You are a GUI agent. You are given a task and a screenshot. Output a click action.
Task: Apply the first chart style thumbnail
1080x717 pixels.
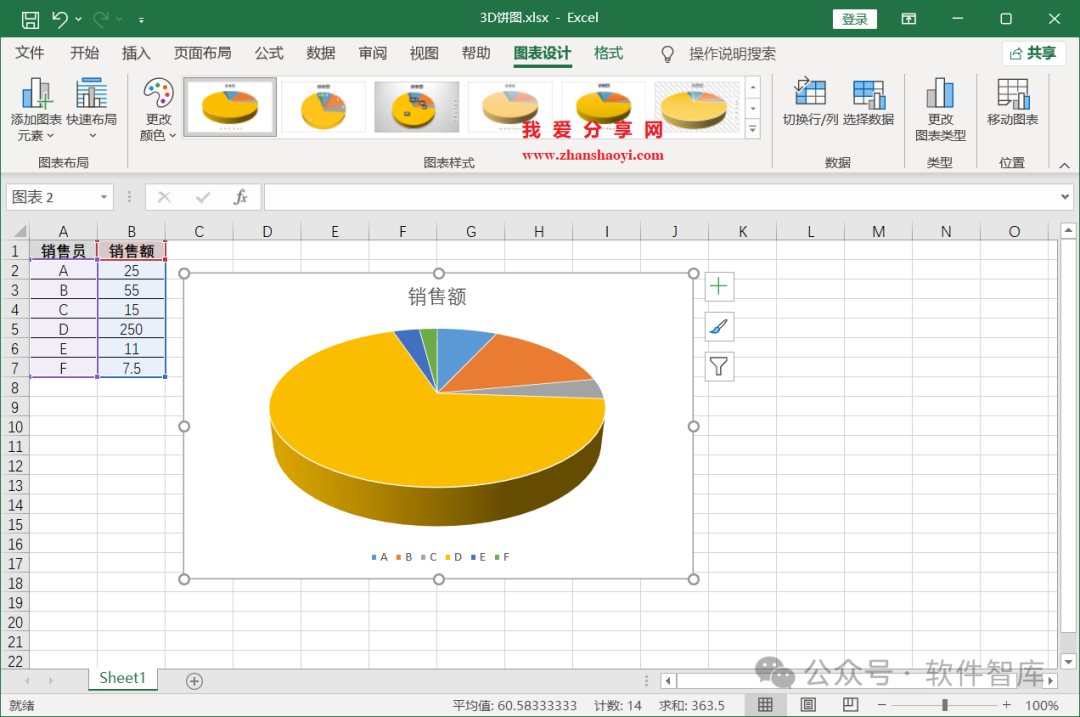point(230,107)
